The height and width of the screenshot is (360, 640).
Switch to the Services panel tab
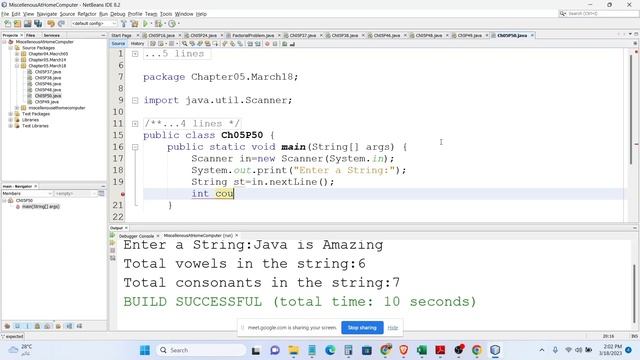pyautogui.click(x=51, y=36)
